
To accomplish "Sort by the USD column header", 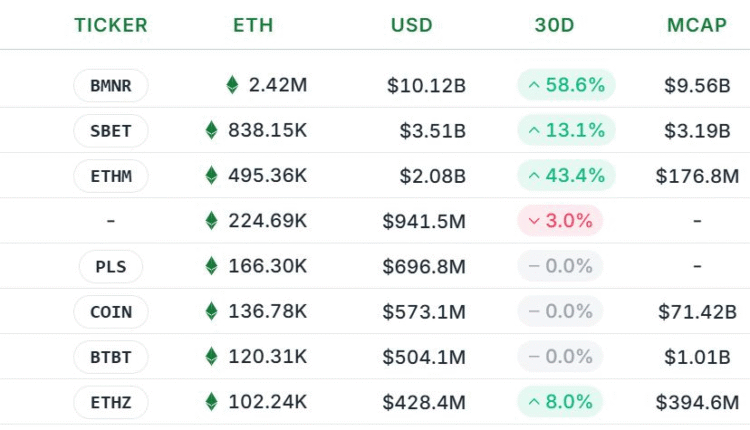I will [x=411, y=25].
